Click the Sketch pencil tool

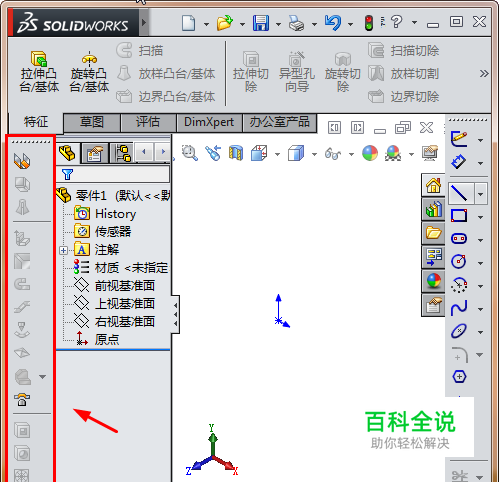(x=459, y=139)
